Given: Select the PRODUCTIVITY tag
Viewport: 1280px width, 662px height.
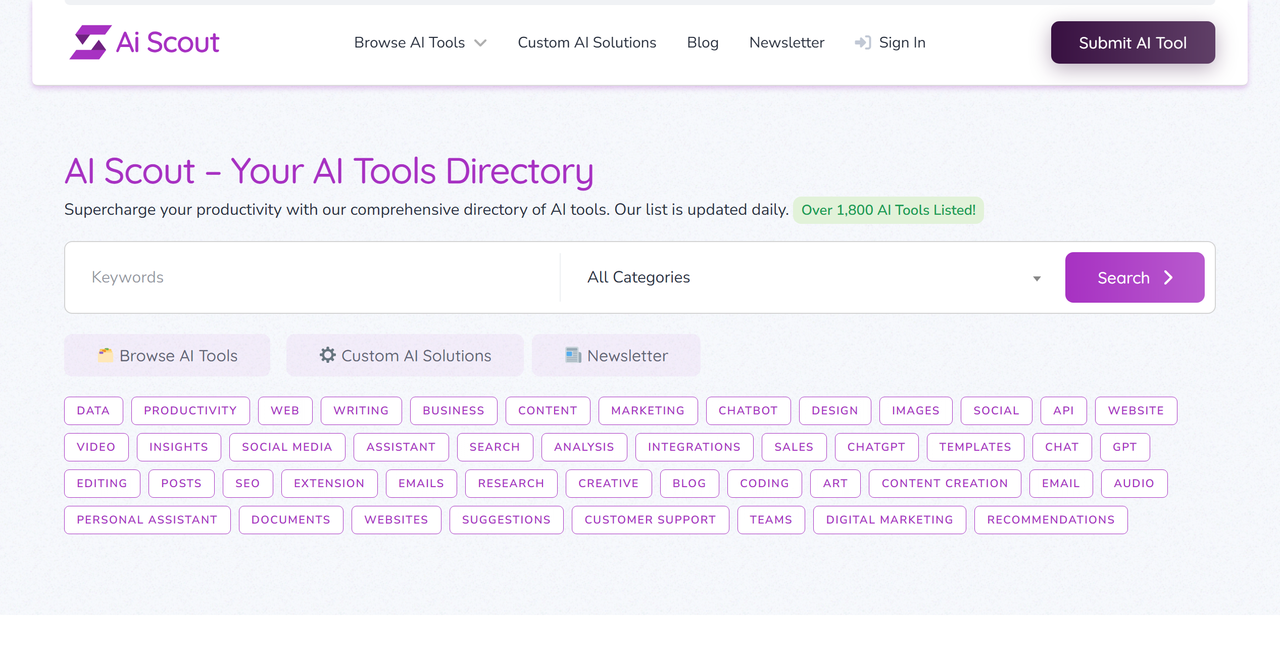Looking at the screenshot, I should 190,410.
